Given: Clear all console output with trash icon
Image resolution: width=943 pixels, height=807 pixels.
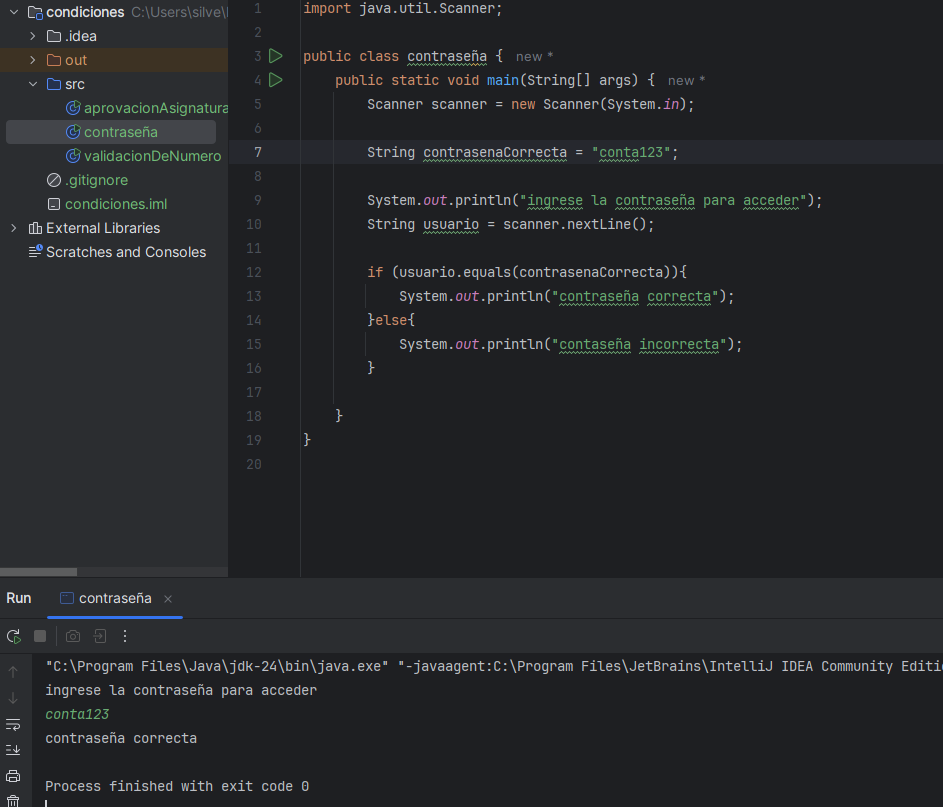Looking at the screenshot, I should point(13,801).
